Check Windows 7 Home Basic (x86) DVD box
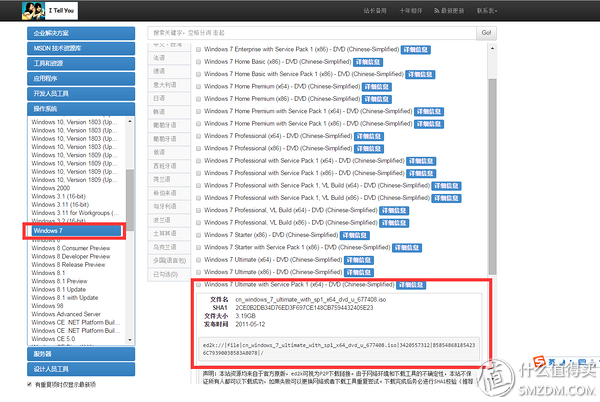The height and width of the screenshot is (402, 600). point(198,62)
